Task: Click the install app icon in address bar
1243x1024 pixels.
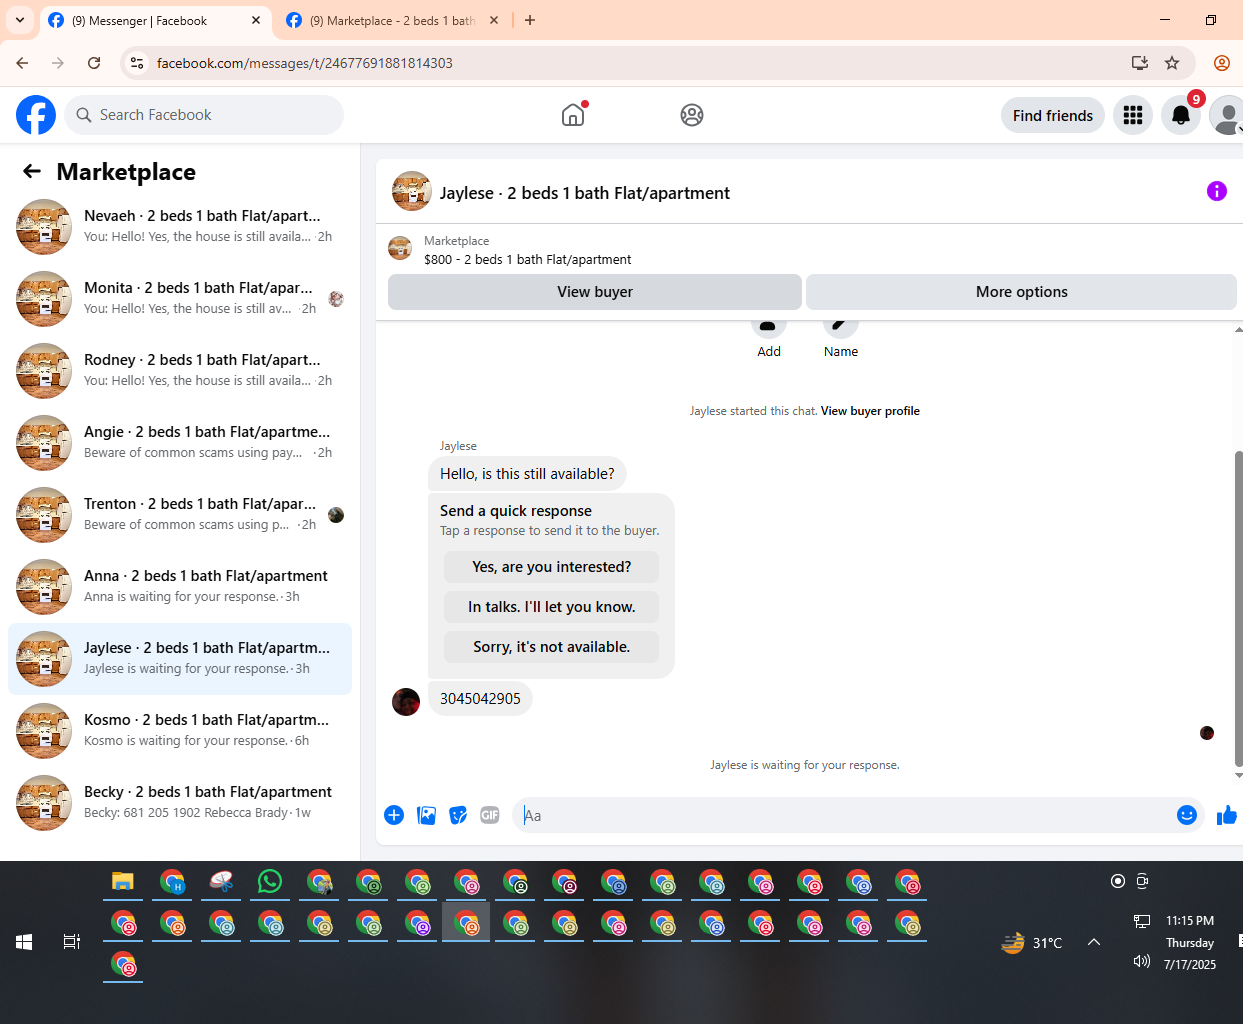Action: (x=1139, y=63)
